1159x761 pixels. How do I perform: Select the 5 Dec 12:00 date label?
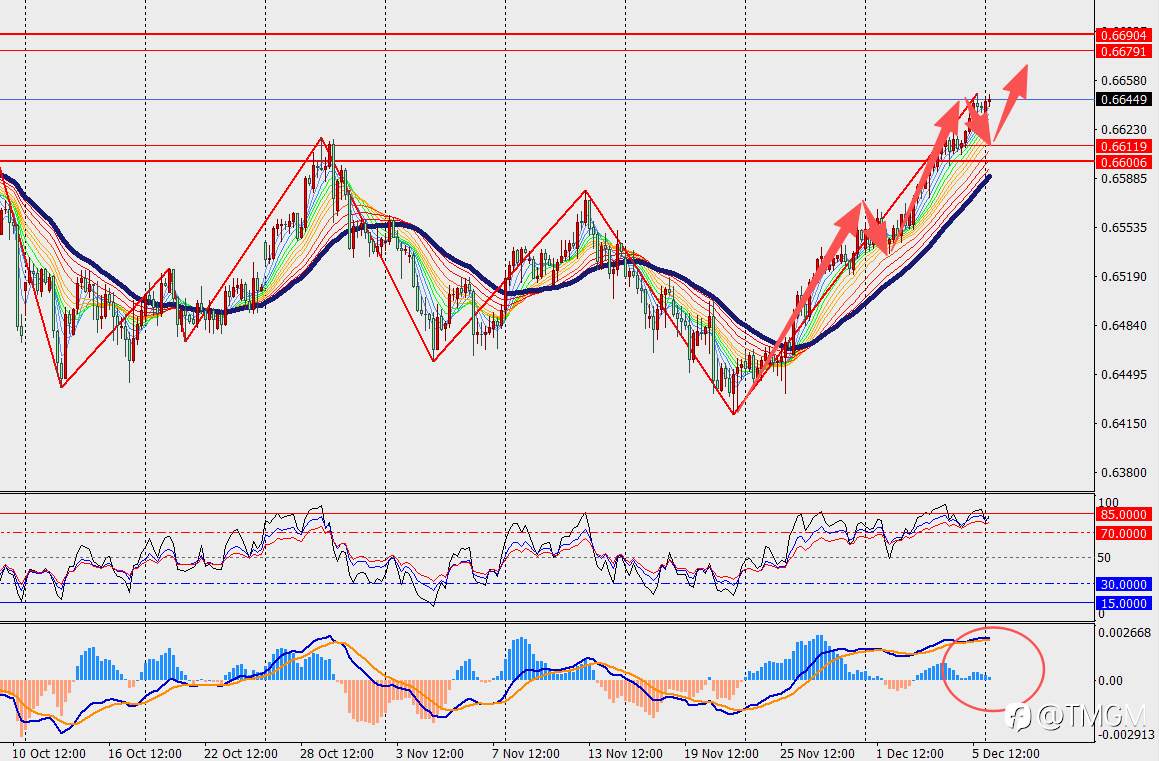(x=1006, y=754)
